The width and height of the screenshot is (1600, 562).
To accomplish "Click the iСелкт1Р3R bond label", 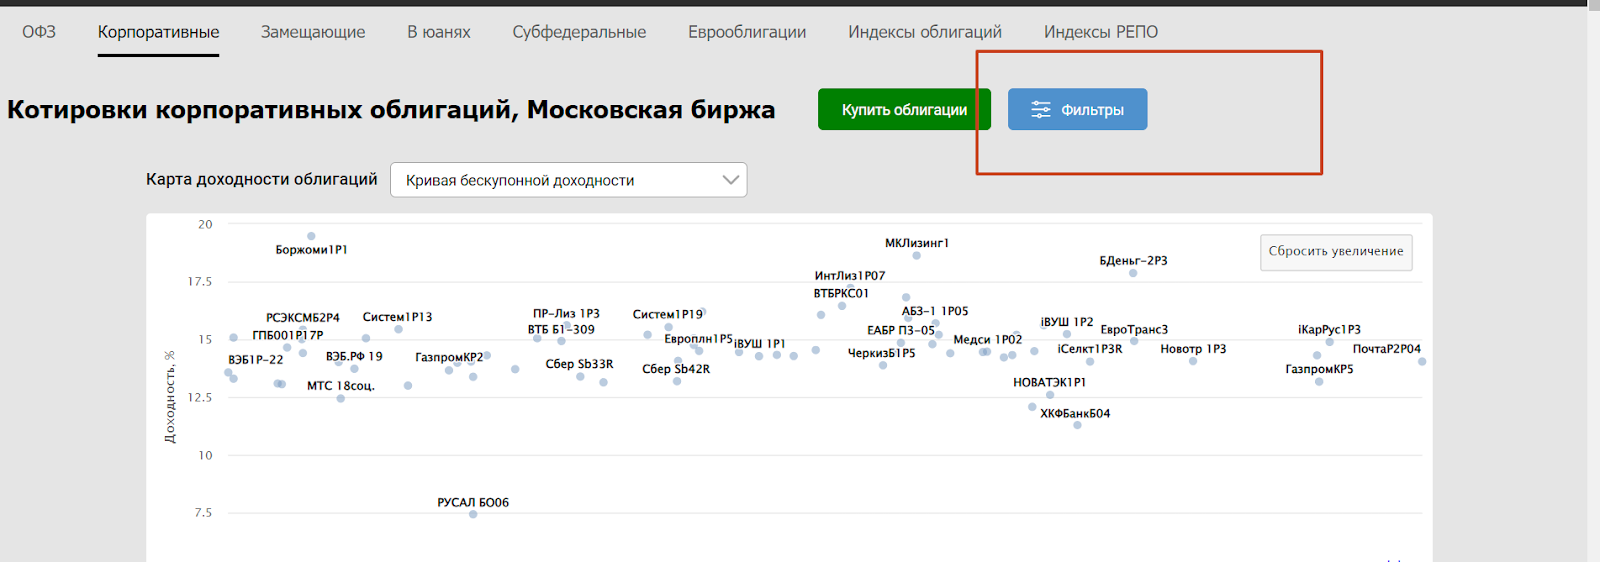I will (x=1090, y=349).
